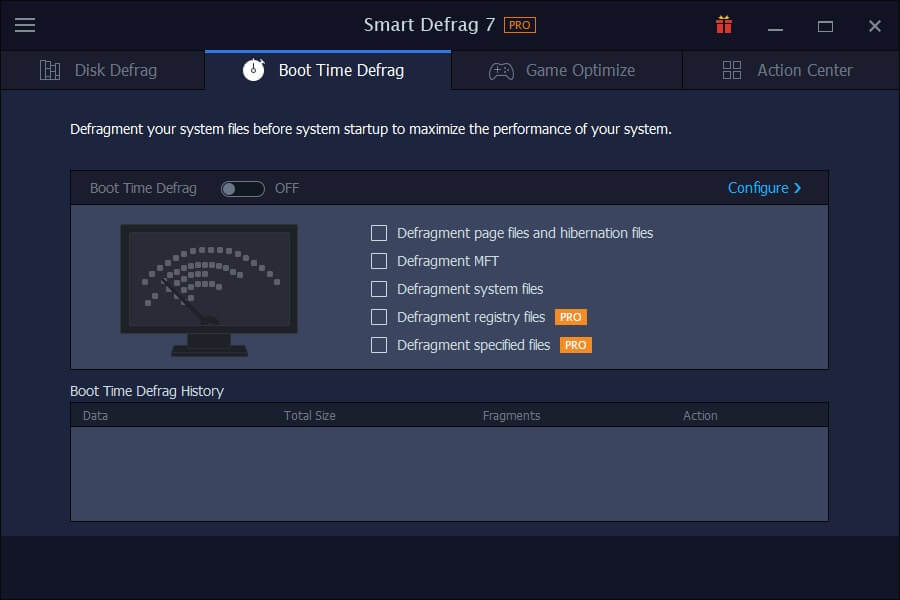
Task: Check the Defragment MFT option
Action: pyautogui.click(x=379, y=261)
